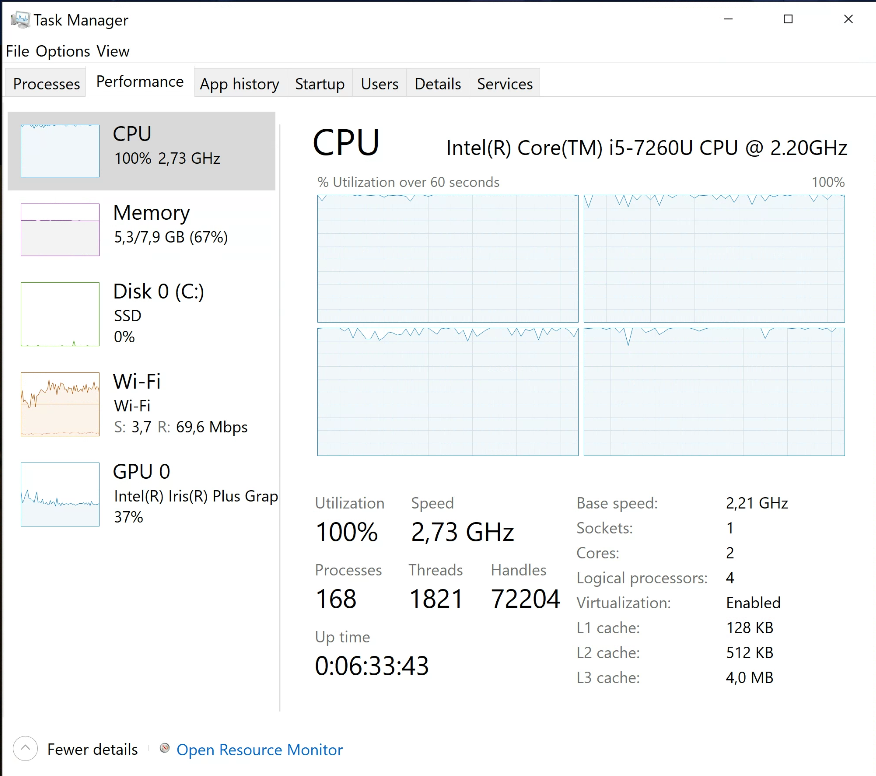Show the Wi-Fi throughput graph
This screenshot has height=776, width=876.
[60, 404]
